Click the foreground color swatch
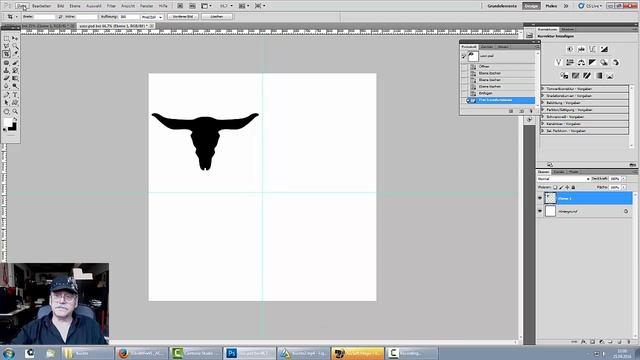640x360 pixels. [8, 122]
